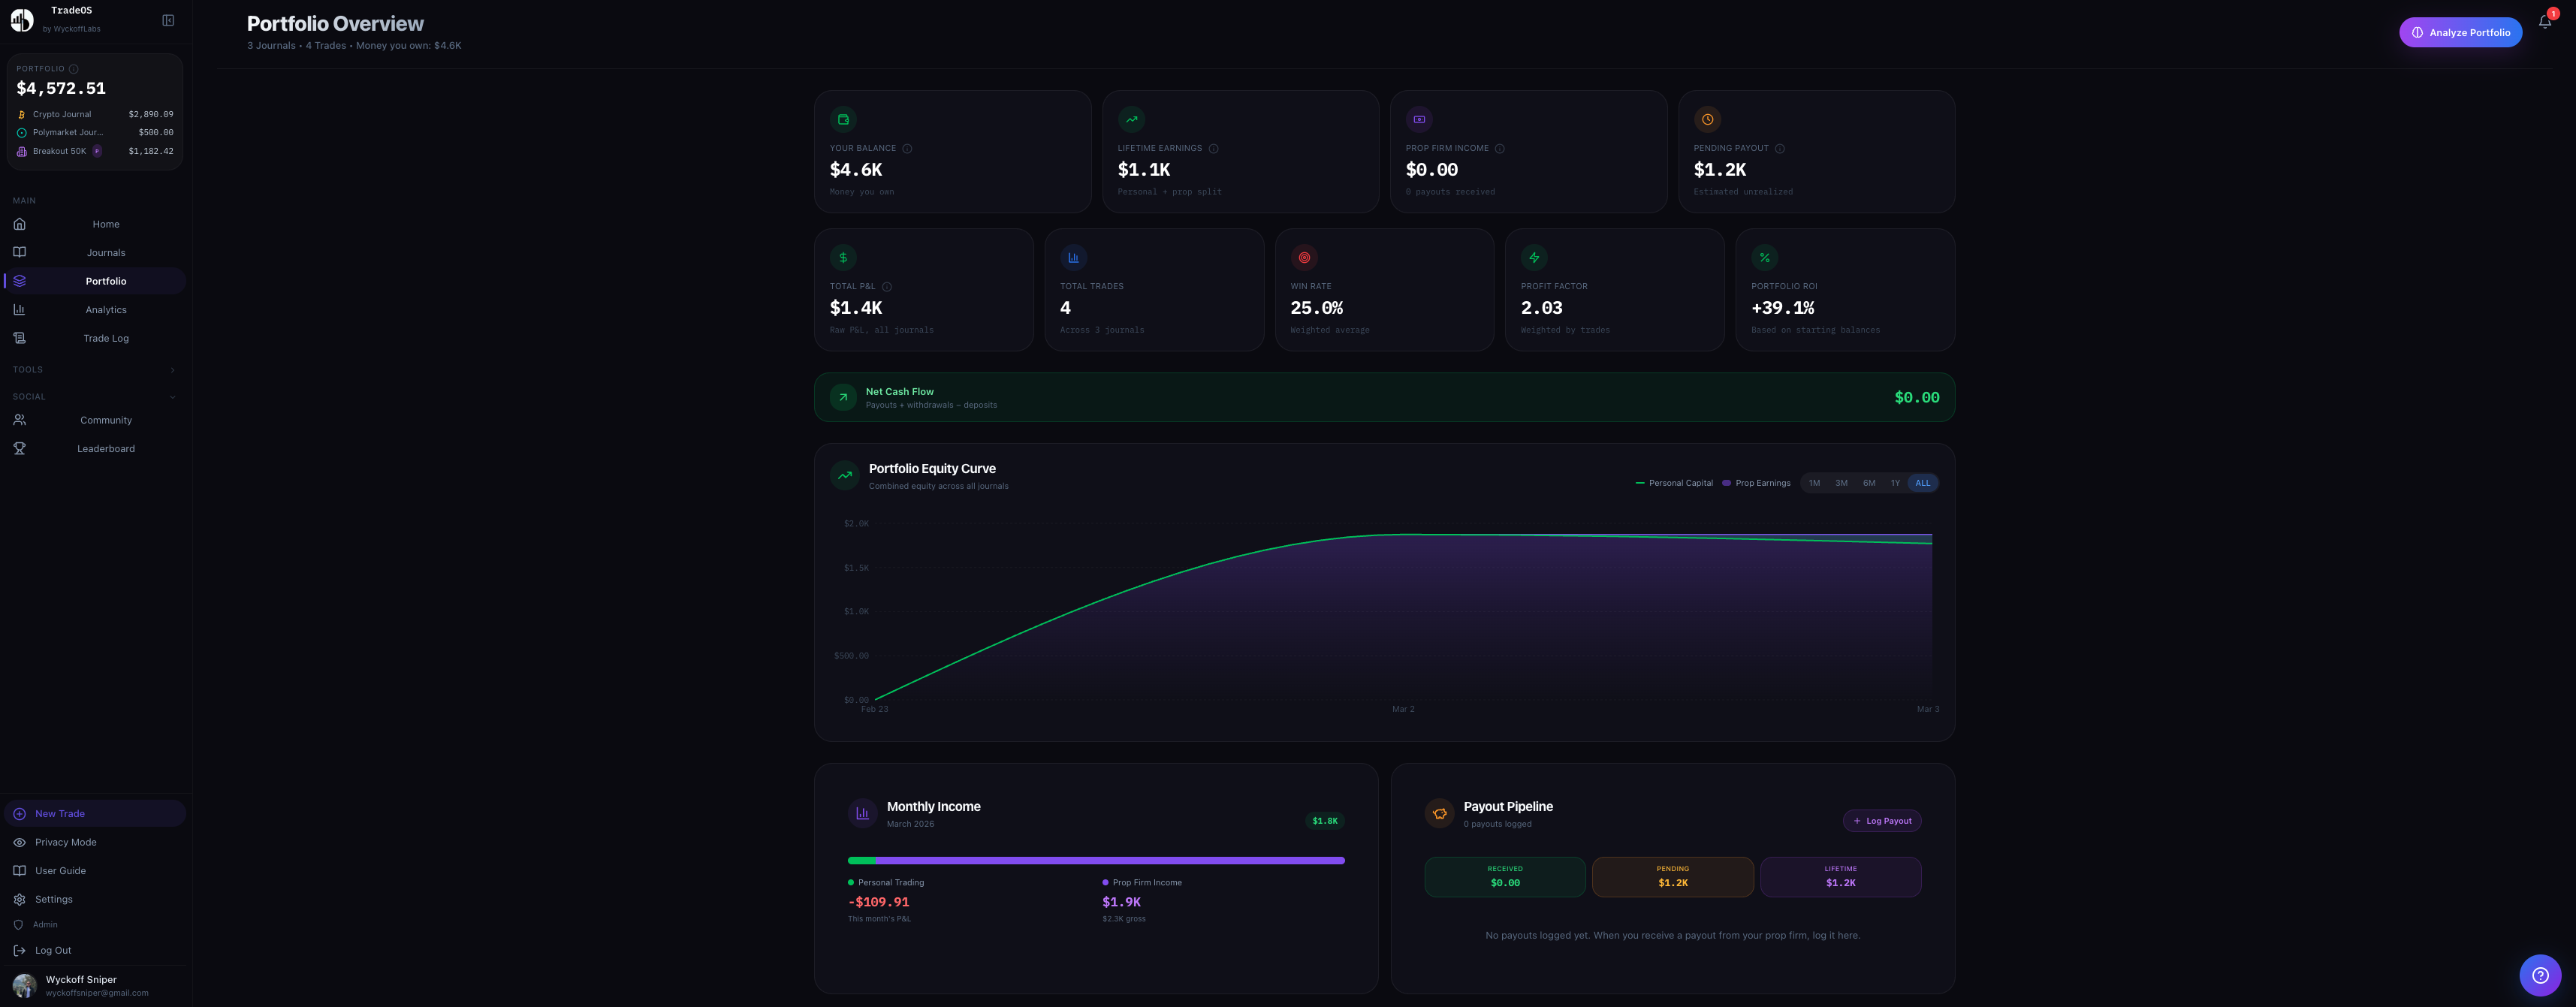Select the 1M equity curve timeframe
This screenshot has width=2576, height=1007.
click(1815, 483)
